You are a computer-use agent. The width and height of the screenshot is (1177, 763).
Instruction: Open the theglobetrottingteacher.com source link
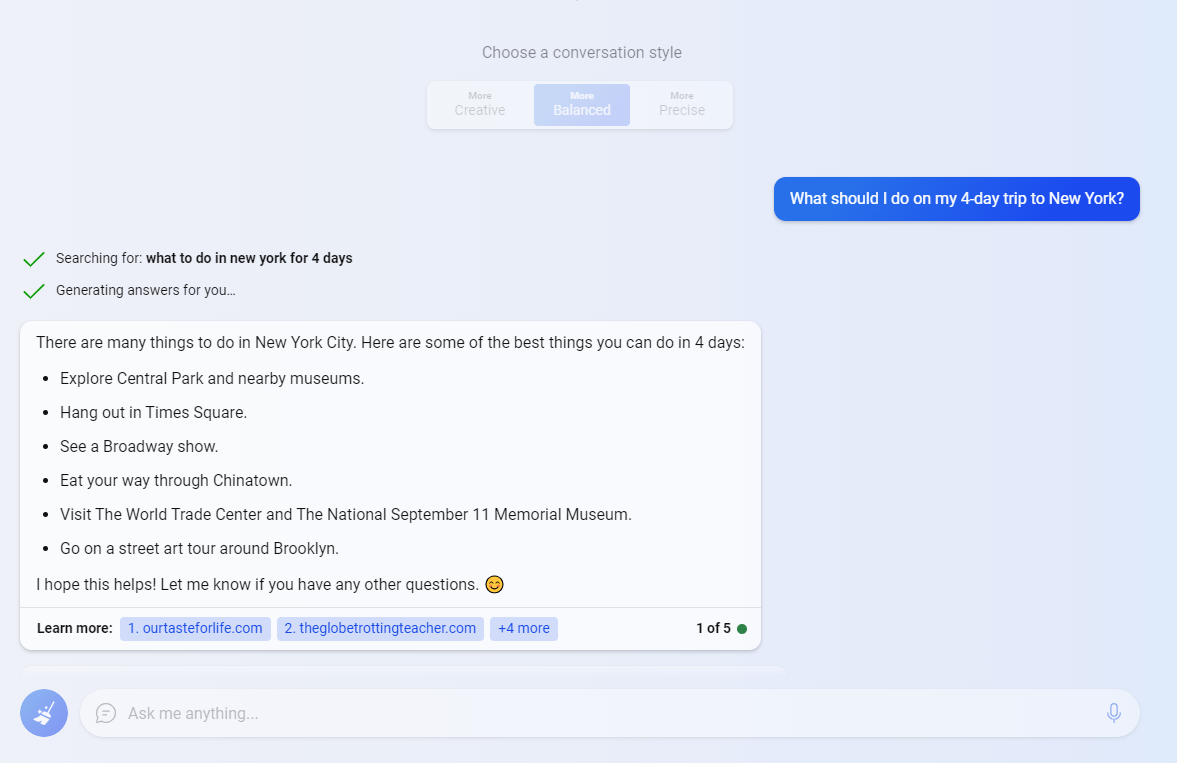380,628
